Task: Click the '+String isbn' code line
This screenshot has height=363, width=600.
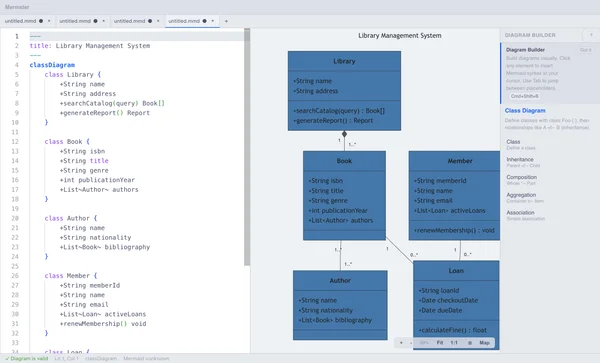Action: [82, 151]
